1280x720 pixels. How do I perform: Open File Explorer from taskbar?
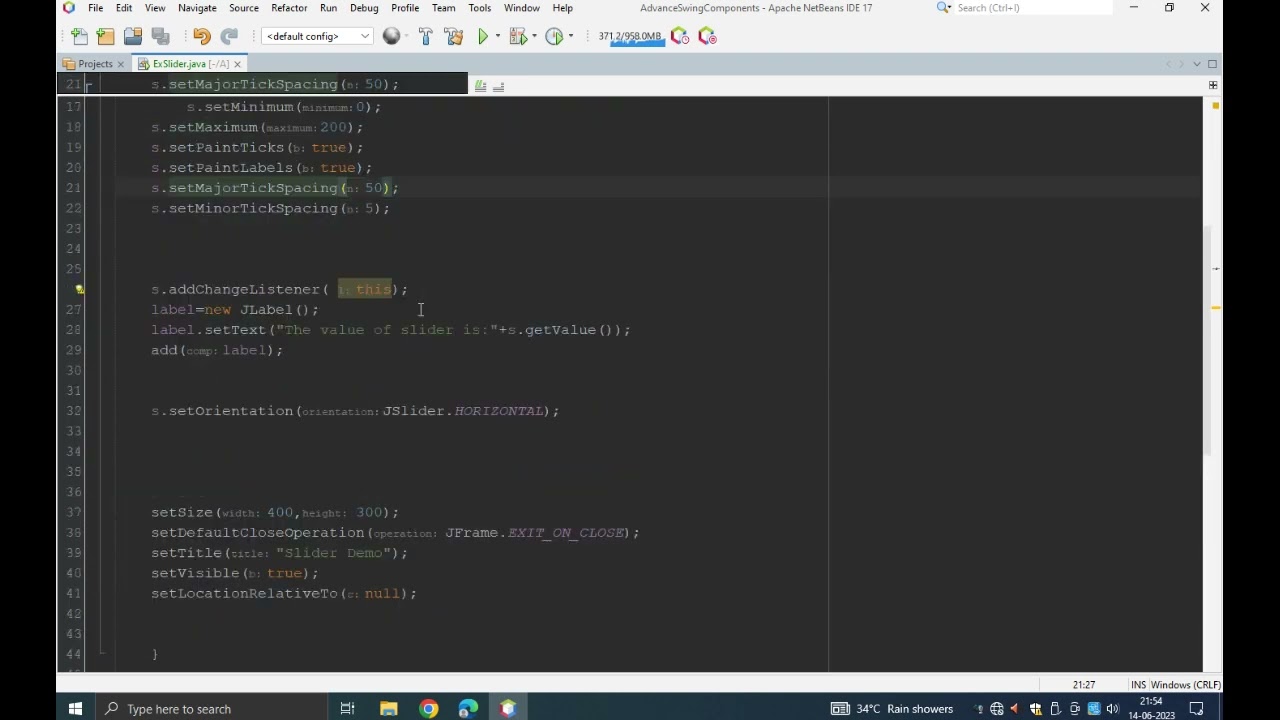(x=388, y=709)
